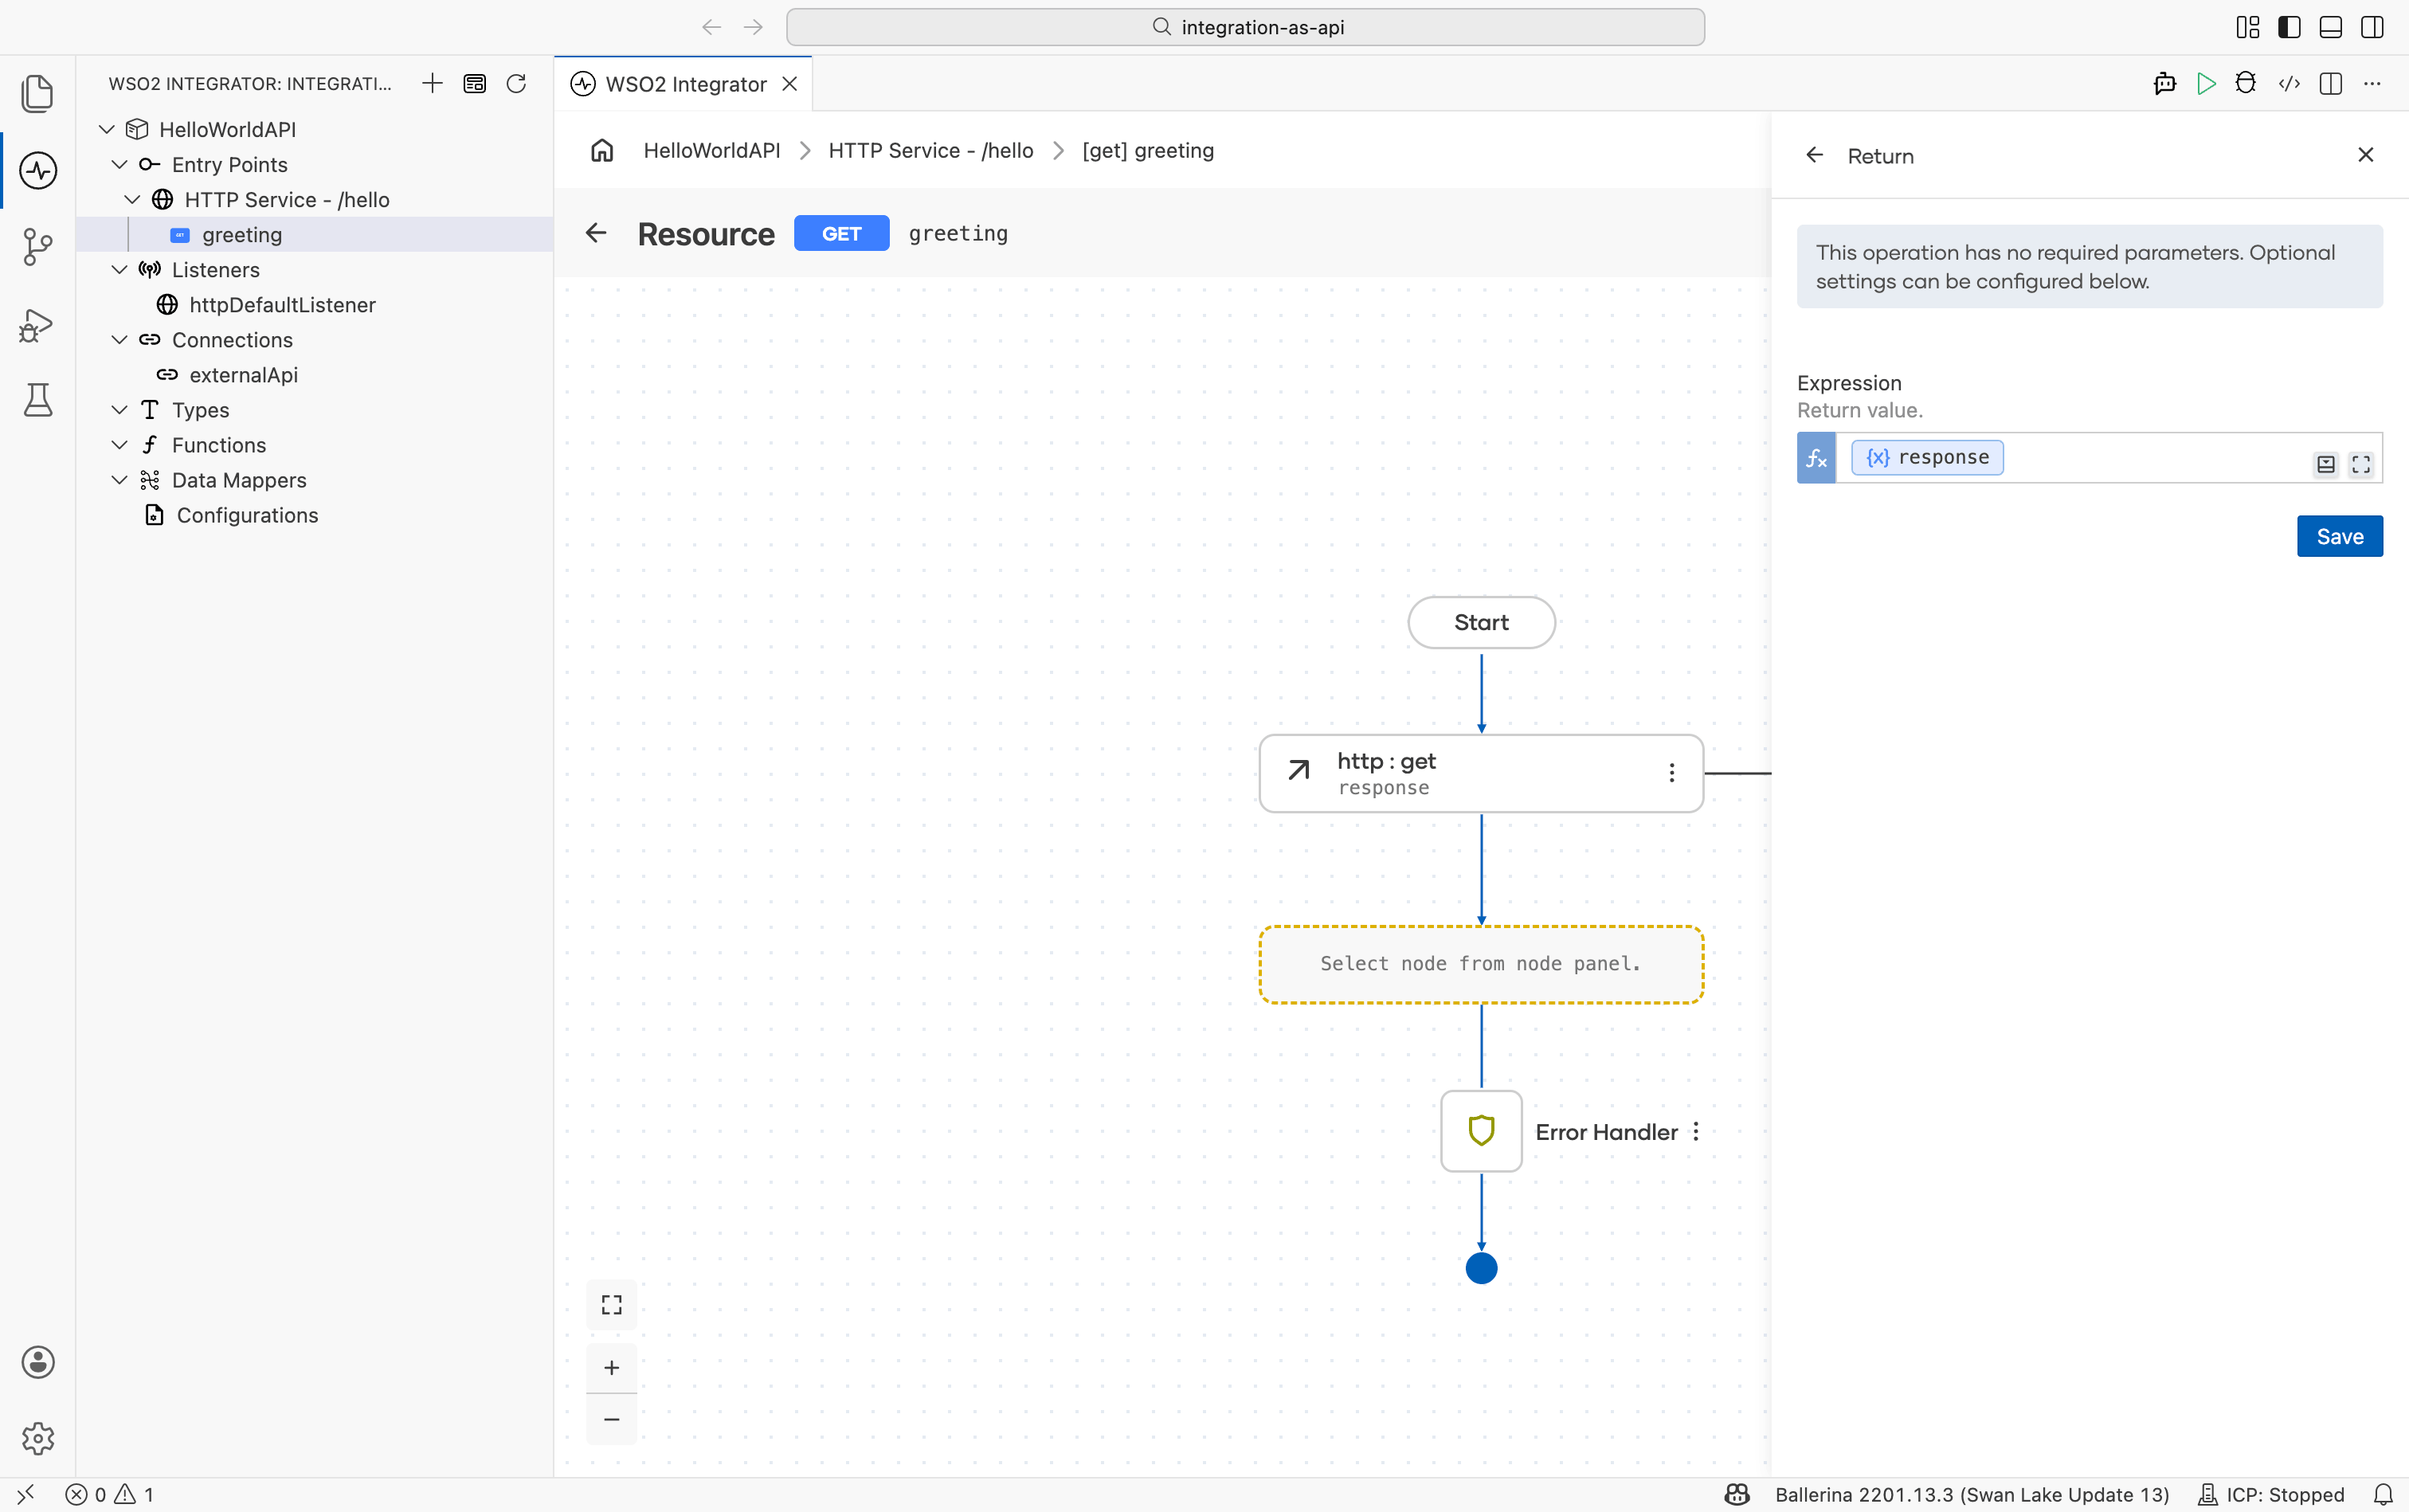Customize layout from title bar
The width and height of the screenshot is (2409, 1512).
[2248, 27]
